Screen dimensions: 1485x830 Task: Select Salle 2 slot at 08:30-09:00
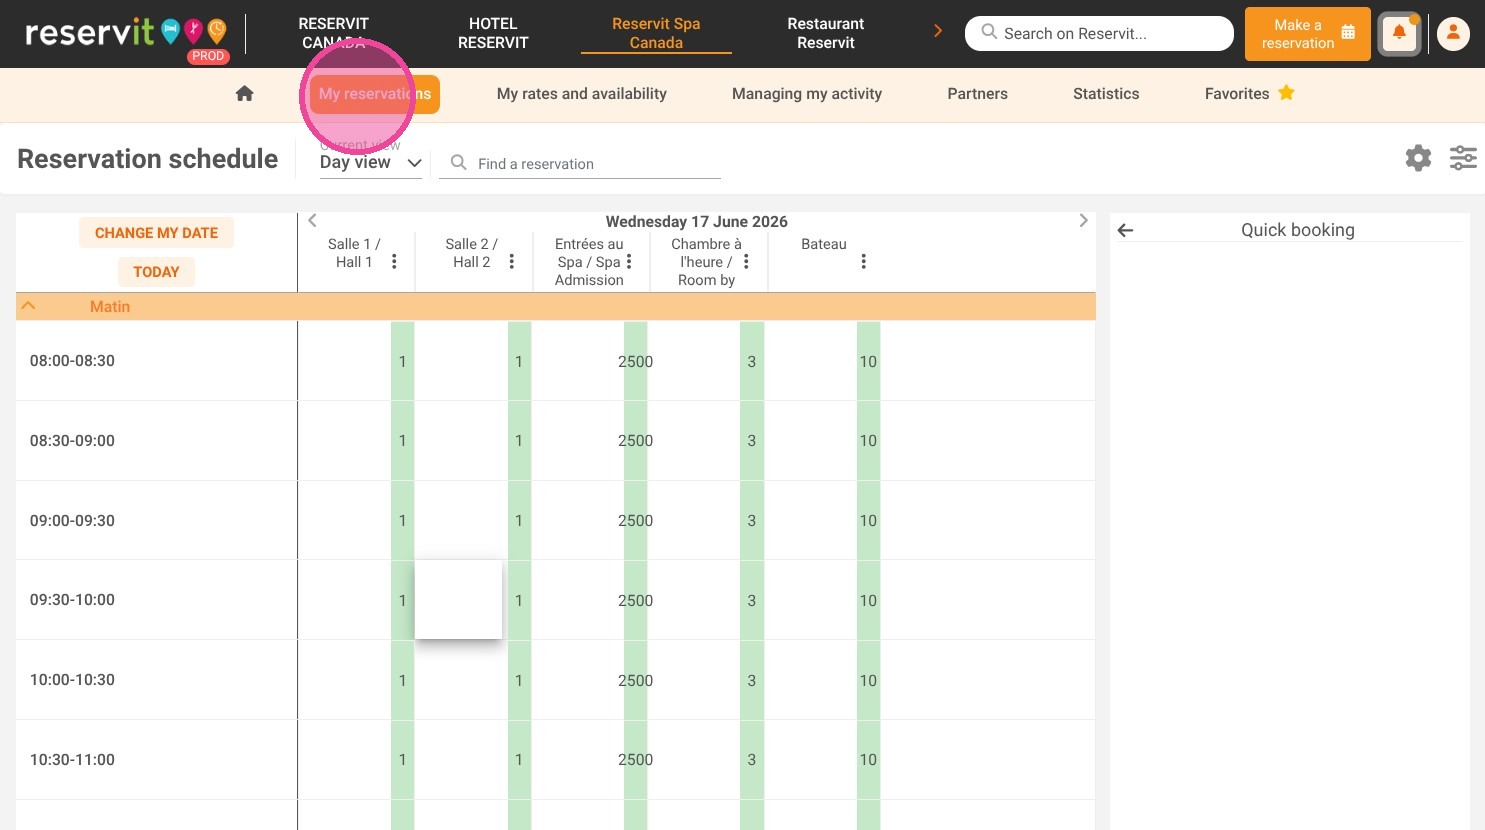click(519, 440)
